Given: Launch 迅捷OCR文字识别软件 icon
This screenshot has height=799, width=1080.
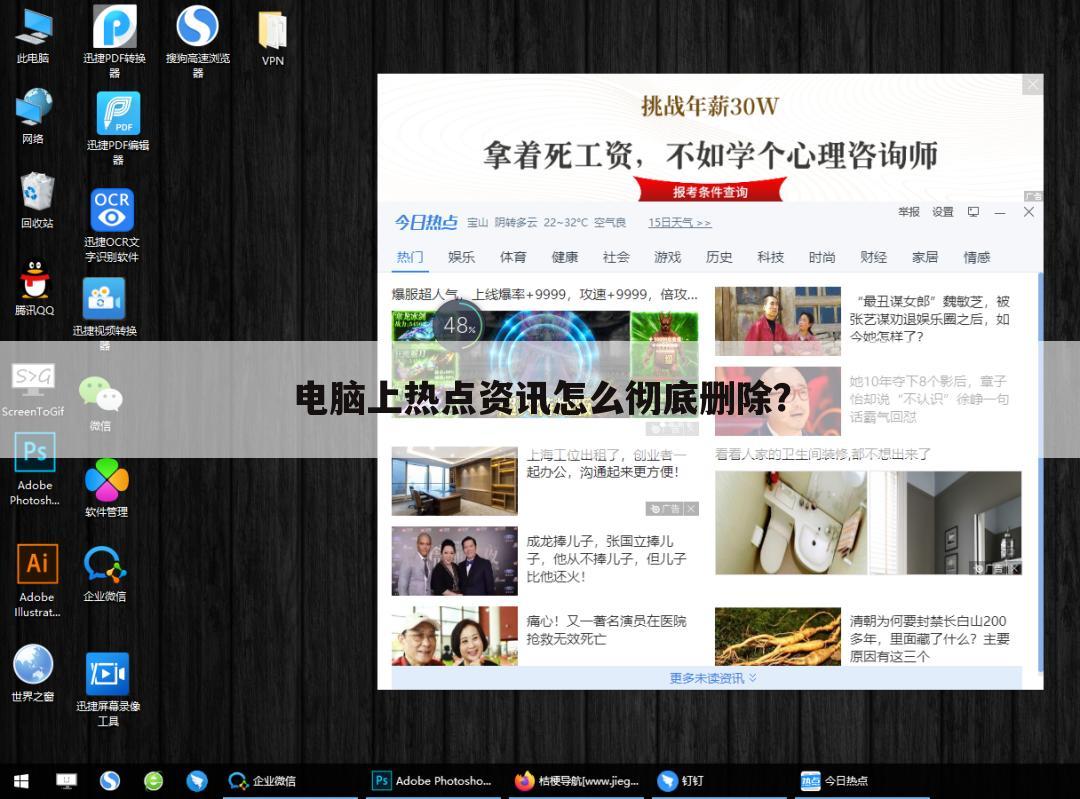Looking at the screenshot, I should click(x=112, y=225).
